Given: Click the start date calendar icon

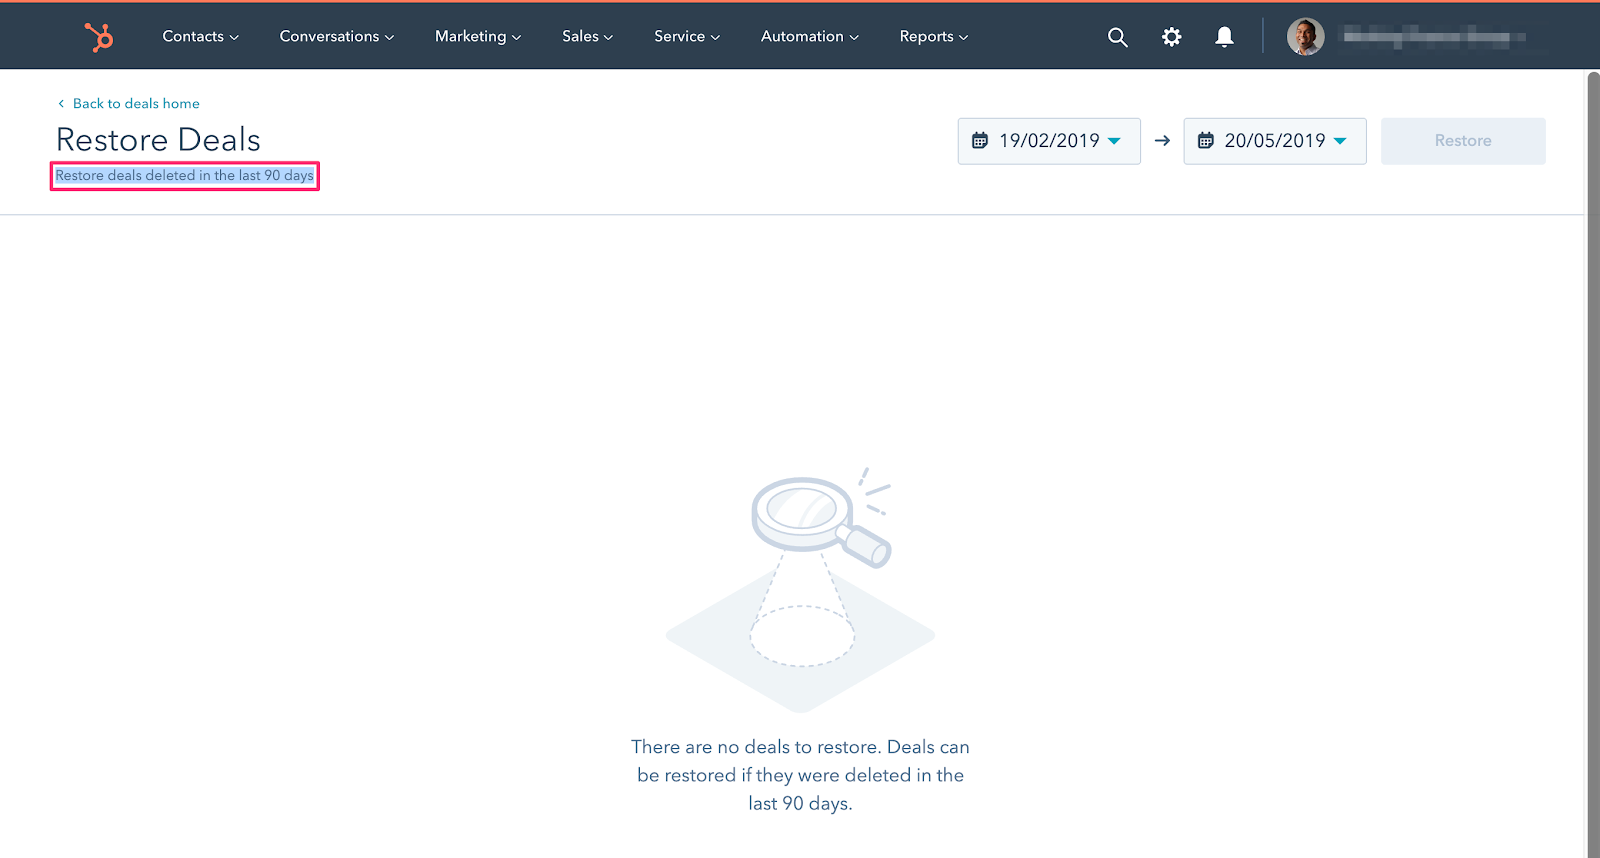Looking at the screenshot, I should click(980, 141).
